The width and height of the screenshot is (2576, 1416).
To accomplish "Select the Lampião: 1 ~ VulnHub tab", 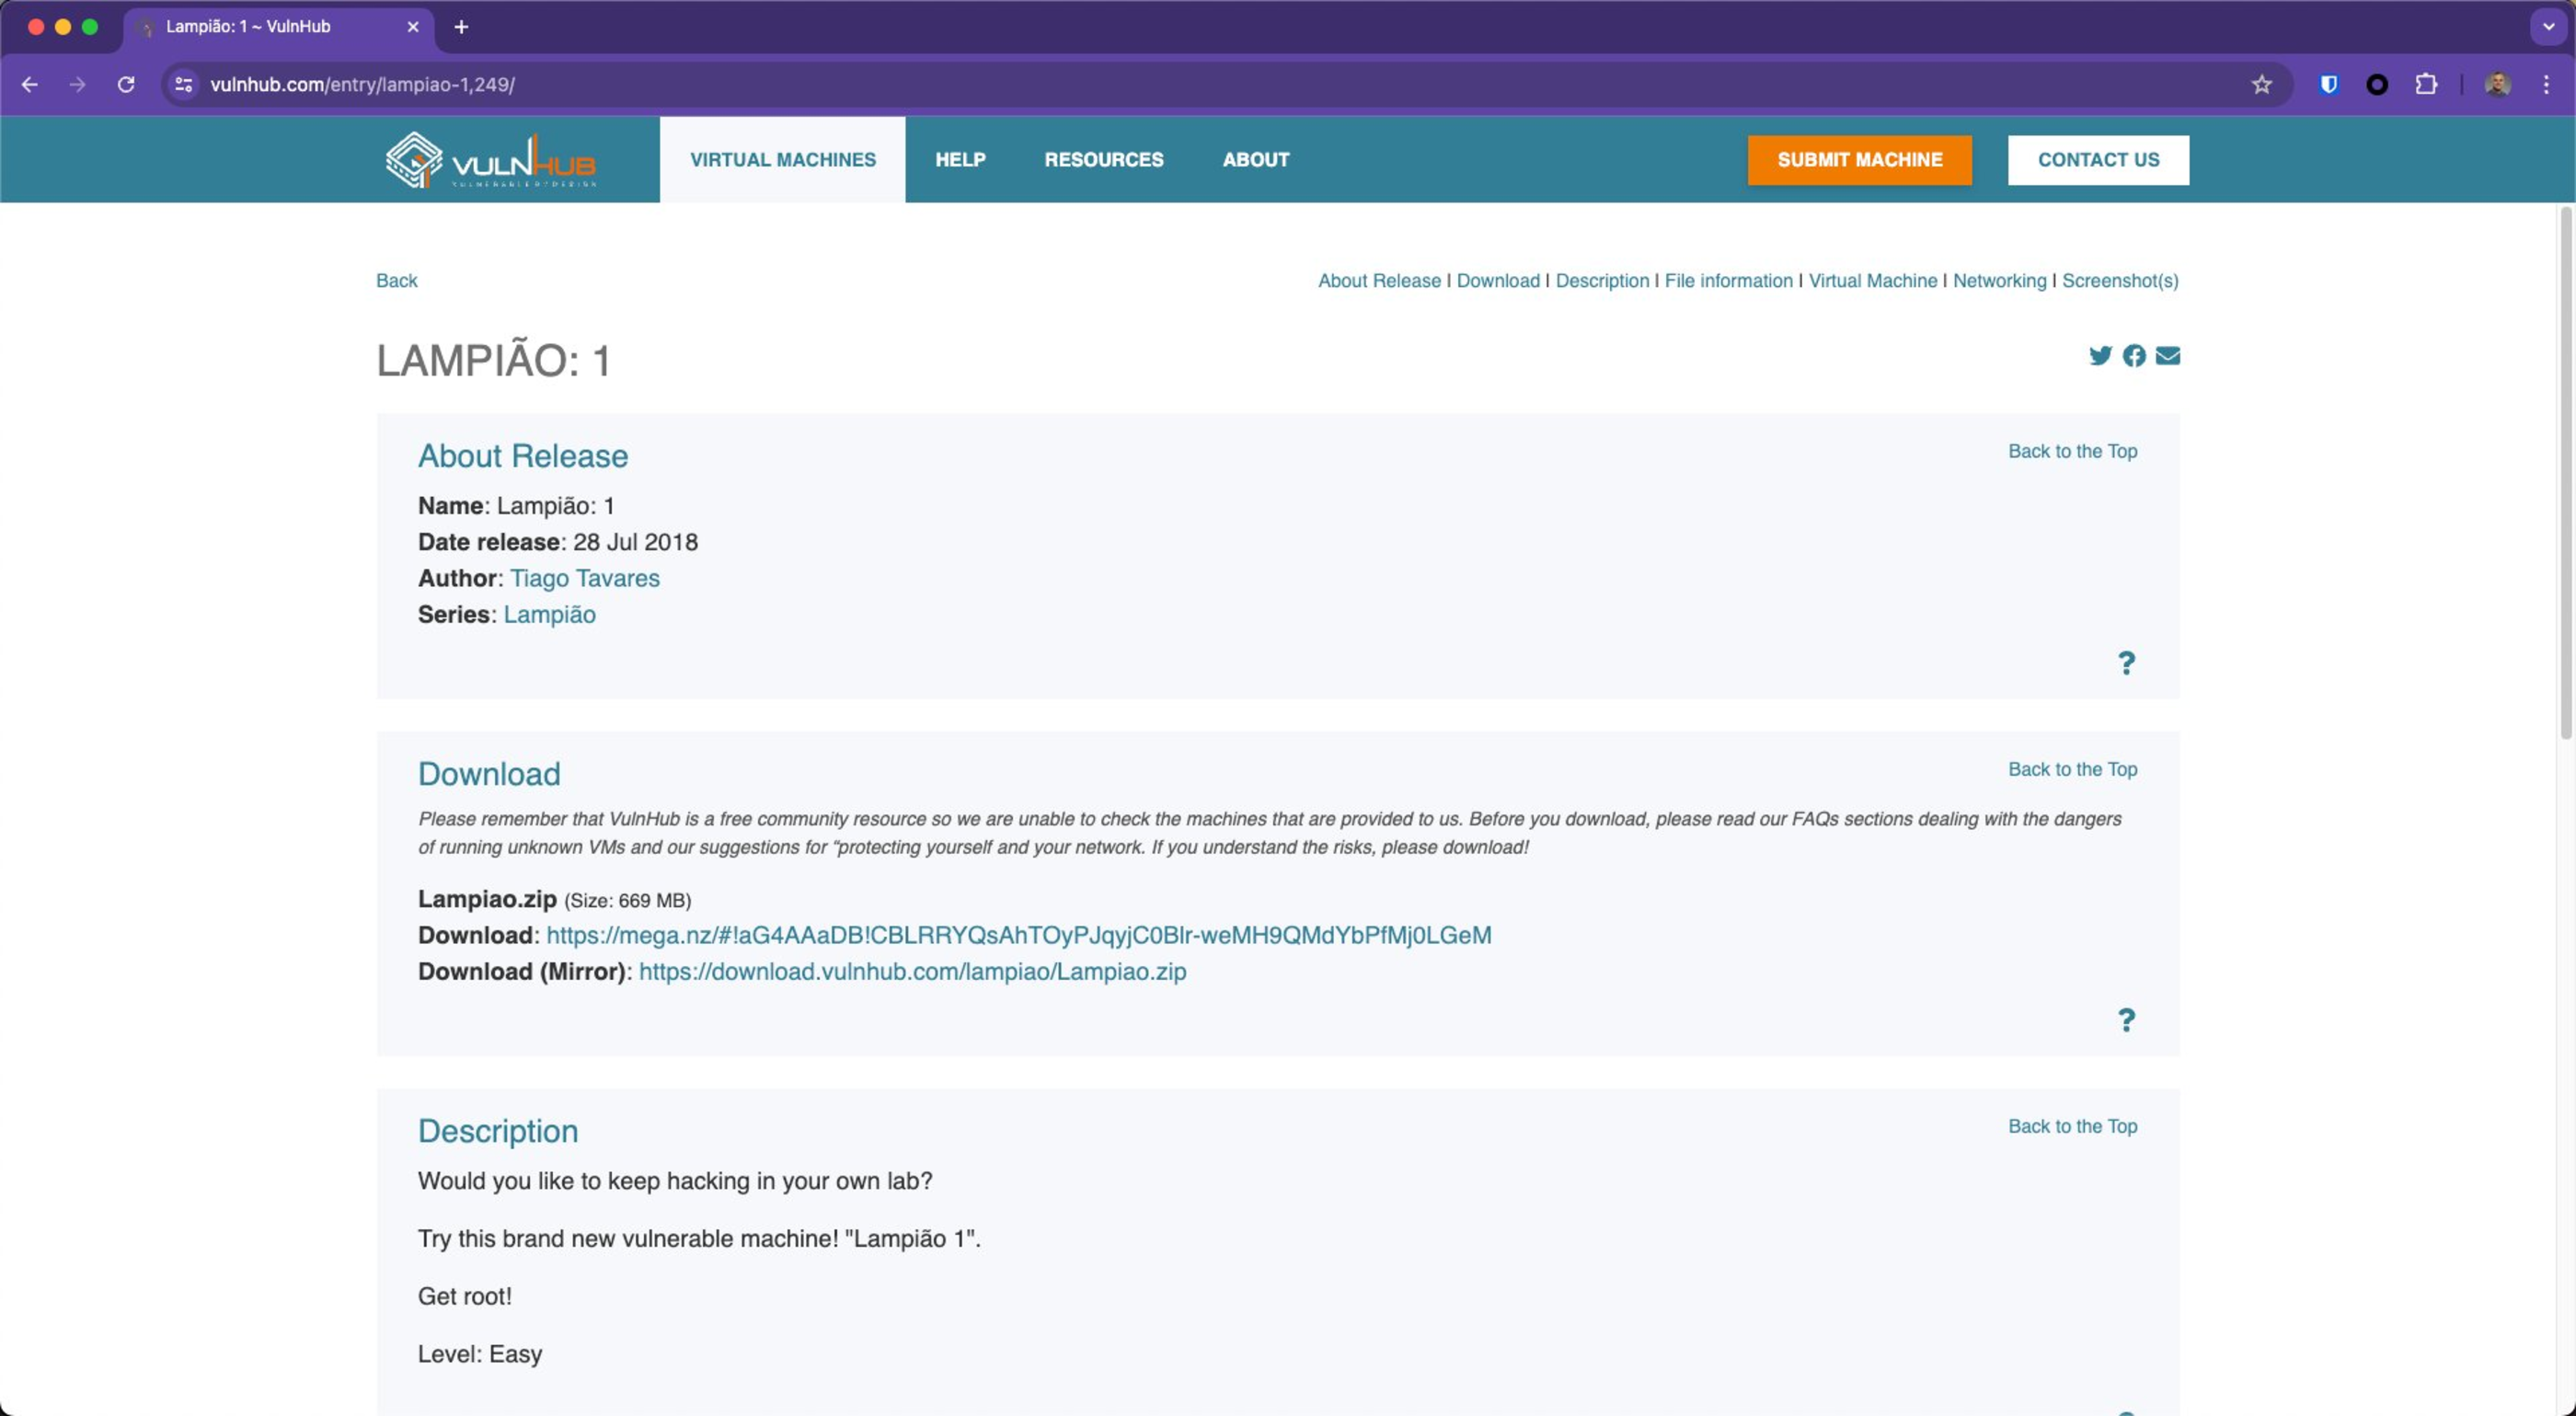I will tap(279, 27).
